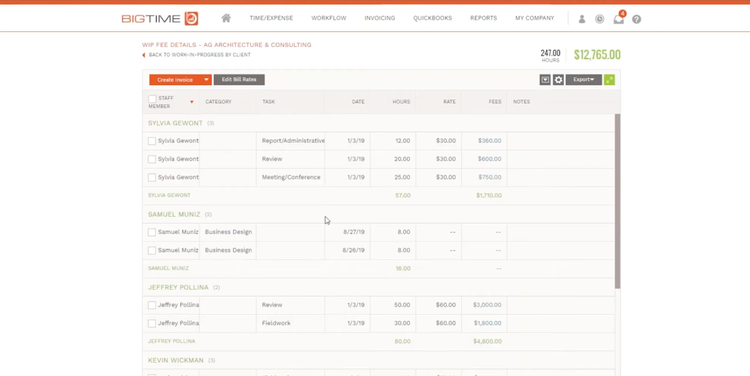Click the back arrow before Work-In-Progress link
This screenshot has width=750, height=376.
point(143,55)
